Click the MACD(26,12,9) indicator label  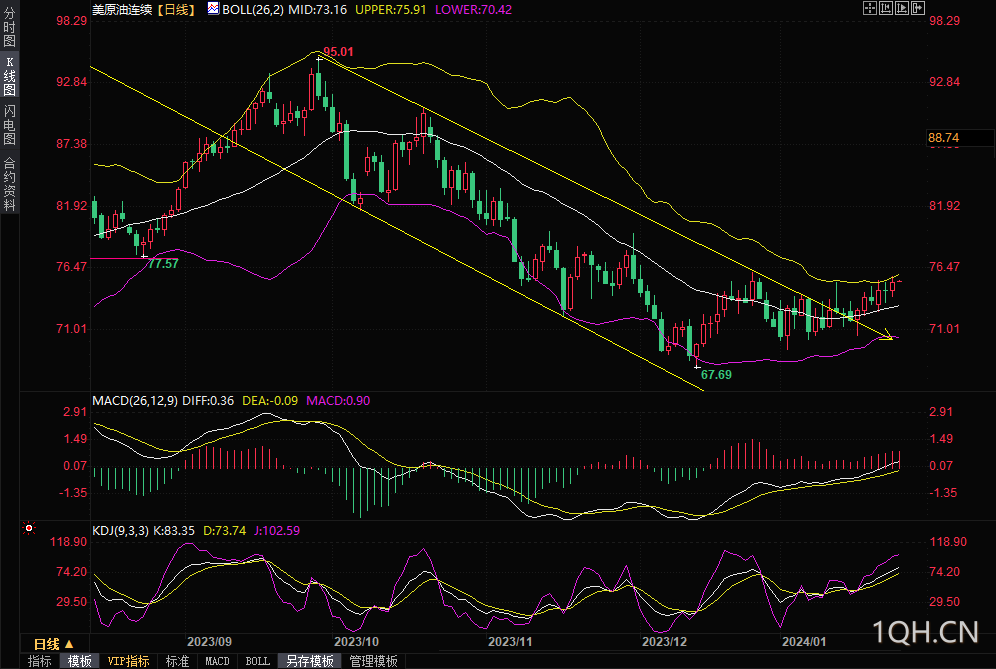coord(135,401)
